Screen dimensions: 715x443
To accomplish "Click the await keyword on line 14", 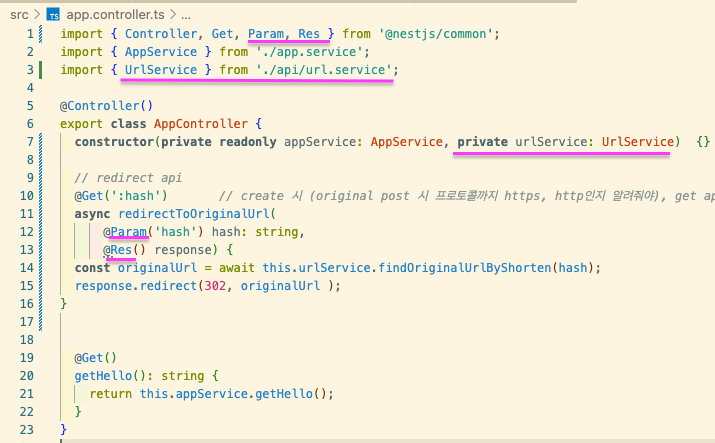I will (237, 268).
